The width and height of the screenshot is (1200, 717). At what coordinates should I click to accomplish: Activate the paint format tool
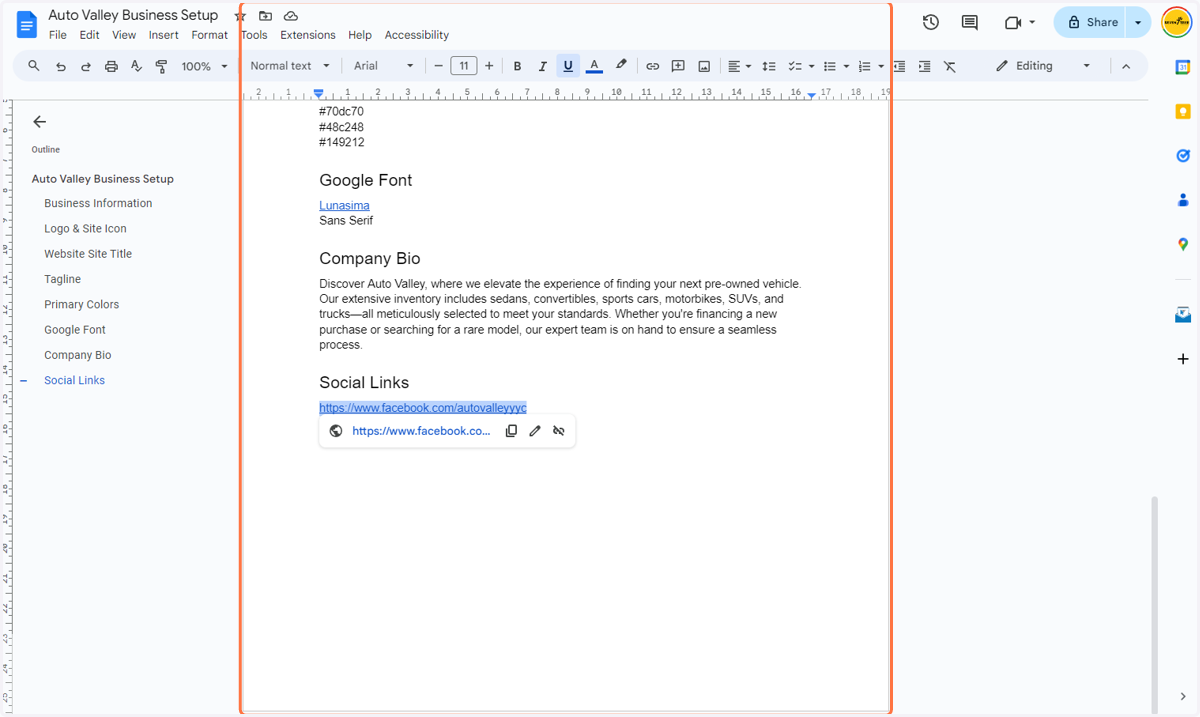pos(161,66)
